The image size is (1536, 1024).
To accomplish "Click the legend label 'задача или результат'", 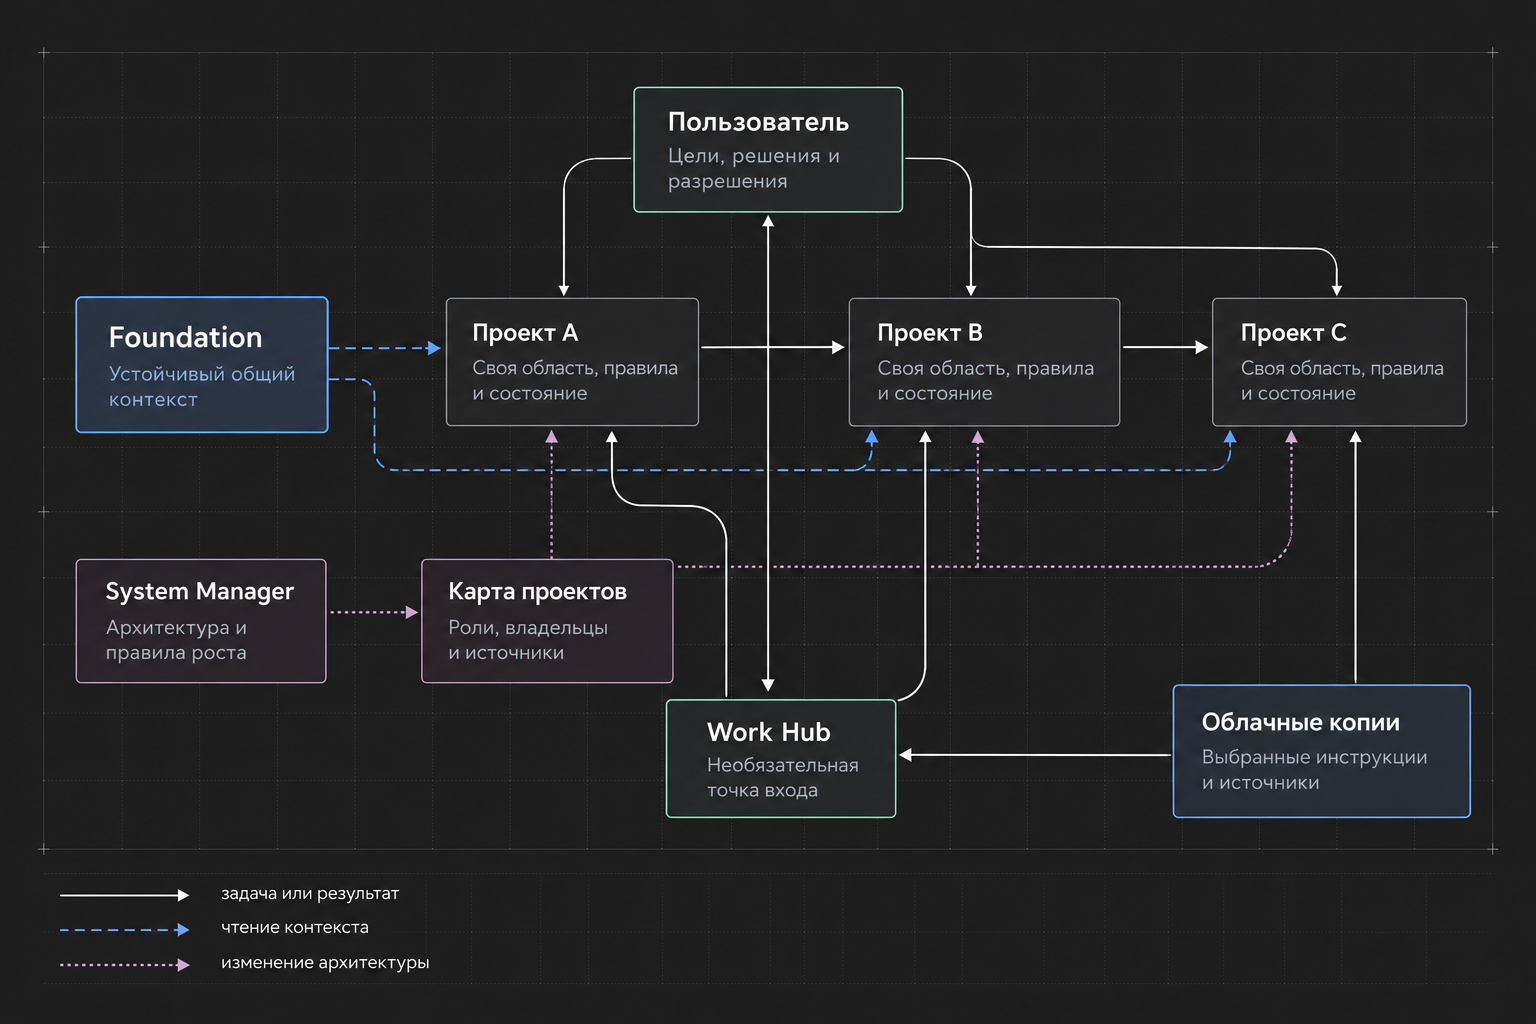I will point(310,894).
